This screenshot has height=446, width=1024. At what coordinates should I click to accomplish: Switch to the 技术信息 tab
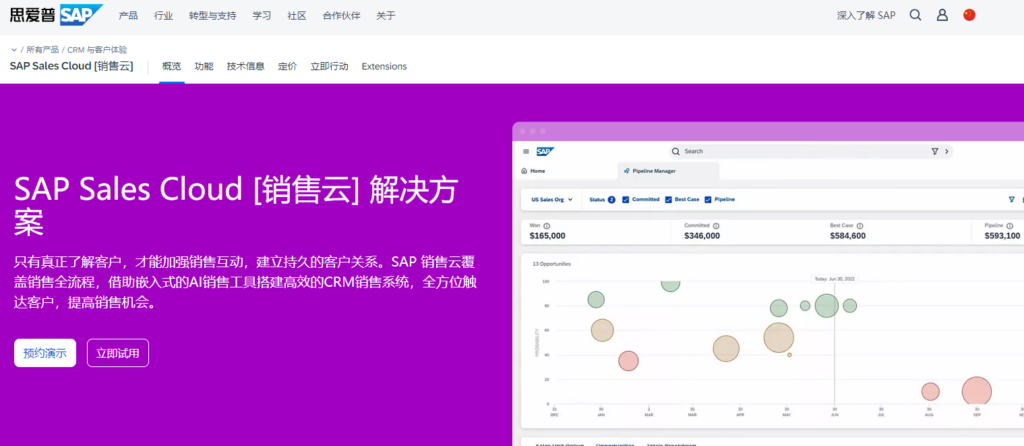point(246,66)
